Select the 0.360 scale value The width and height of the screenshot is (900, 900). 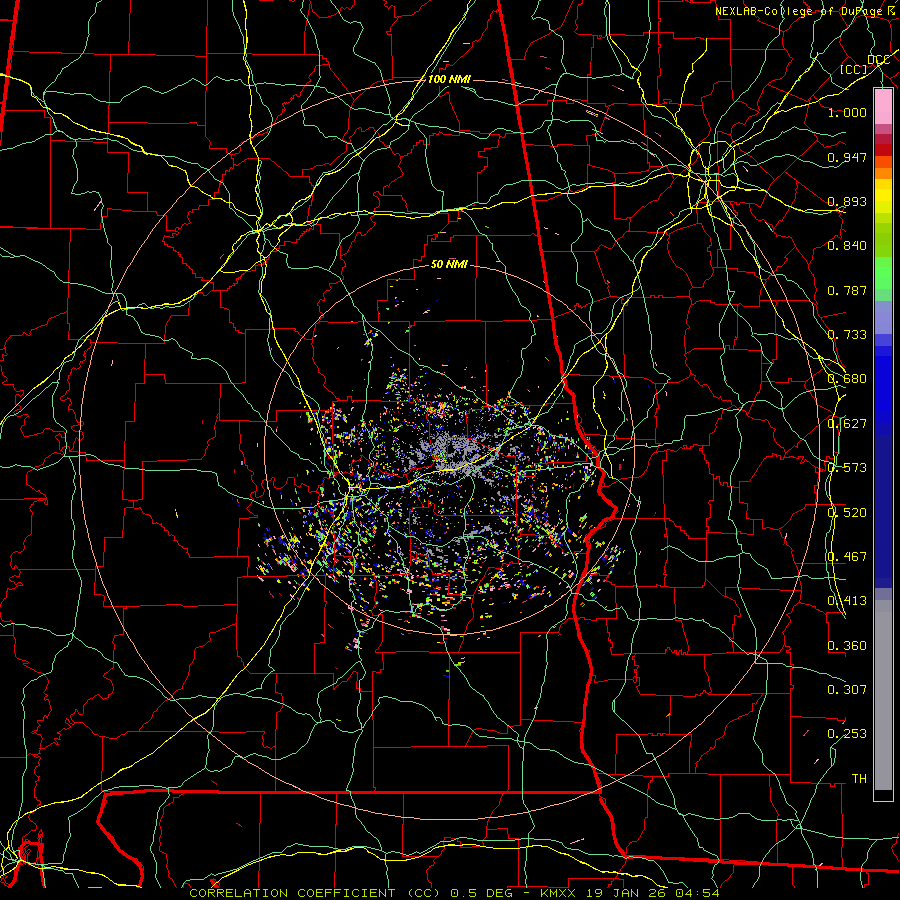click(847, 646)
